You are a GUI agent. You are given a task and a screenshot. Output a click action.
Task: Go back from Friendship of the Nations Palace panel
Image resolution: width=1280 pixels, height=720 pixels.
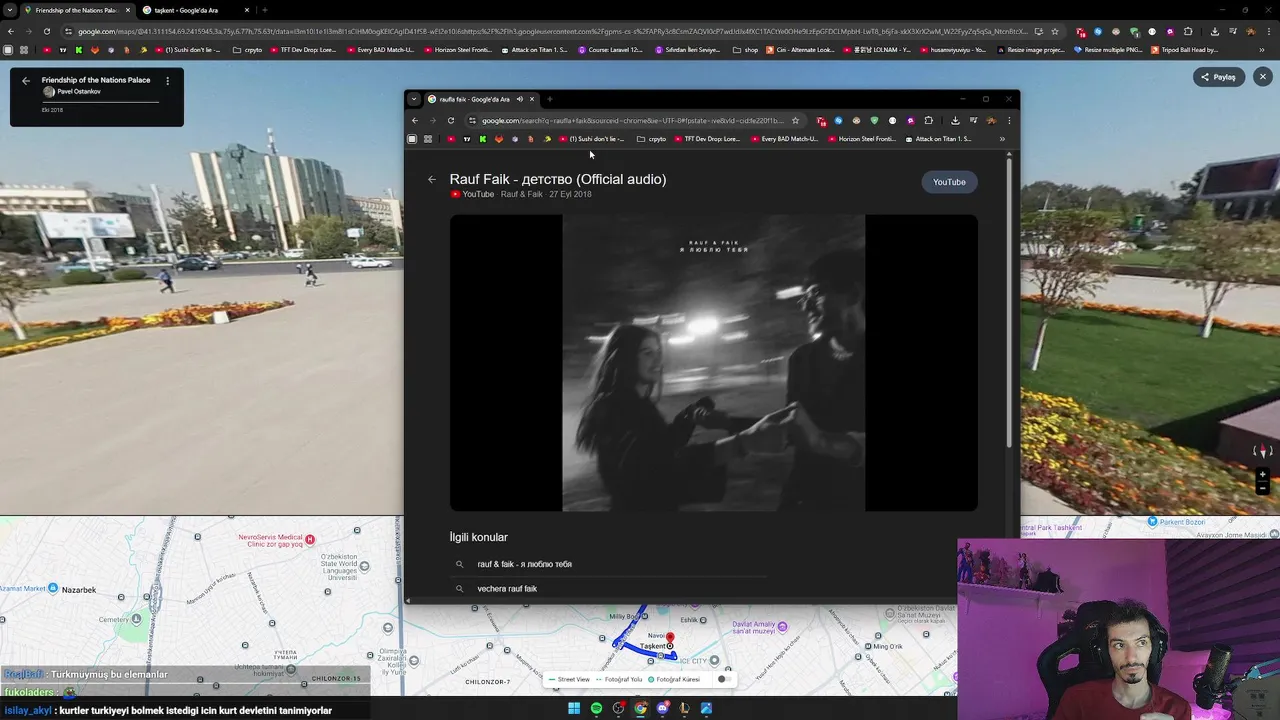click(x=26, y=80)
